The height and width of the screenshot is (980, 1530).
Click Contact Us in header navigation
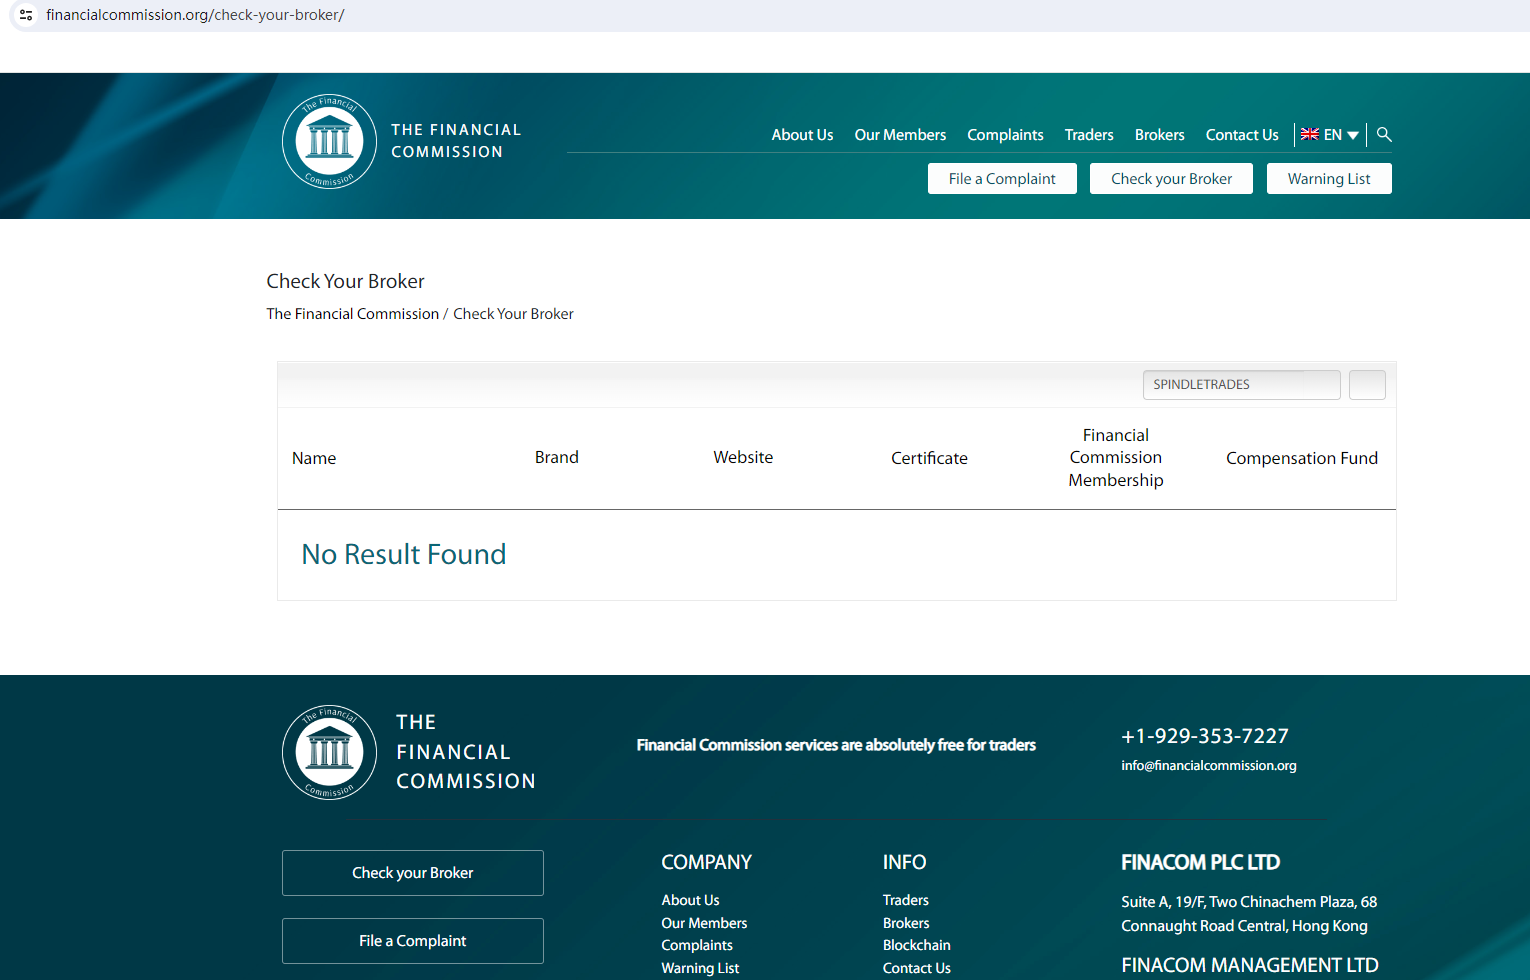tap(1242, 135)
